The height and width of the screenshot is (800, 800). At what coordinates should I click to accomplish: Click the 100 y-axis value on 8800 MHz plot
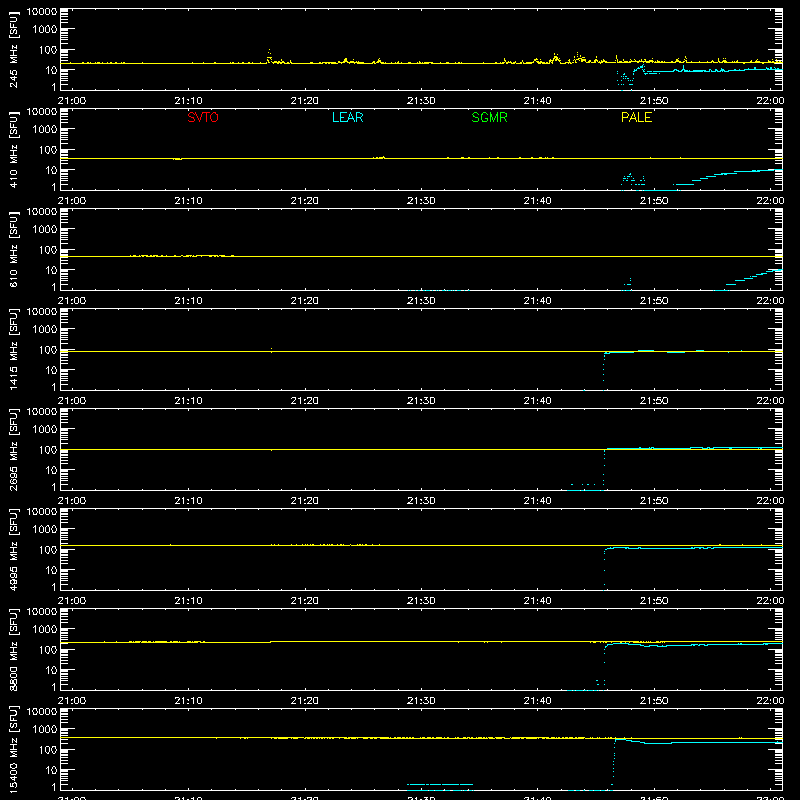point(48,650)
